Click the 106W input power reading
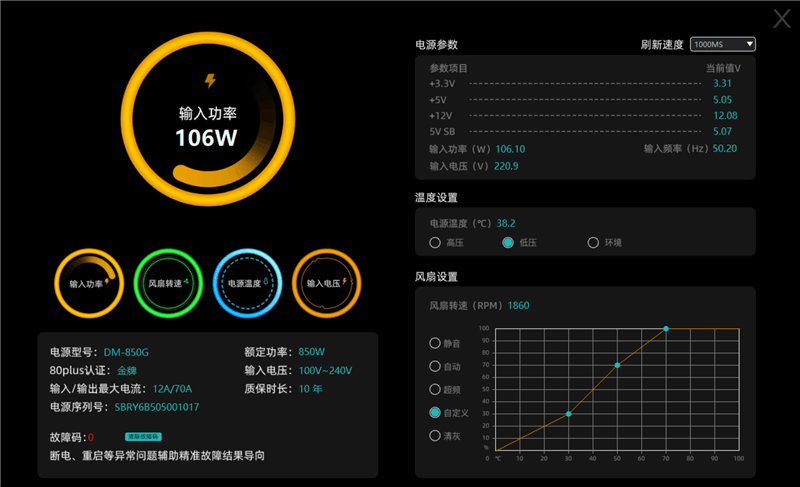This screenshot has height=487, width=800. click(206, 138)
